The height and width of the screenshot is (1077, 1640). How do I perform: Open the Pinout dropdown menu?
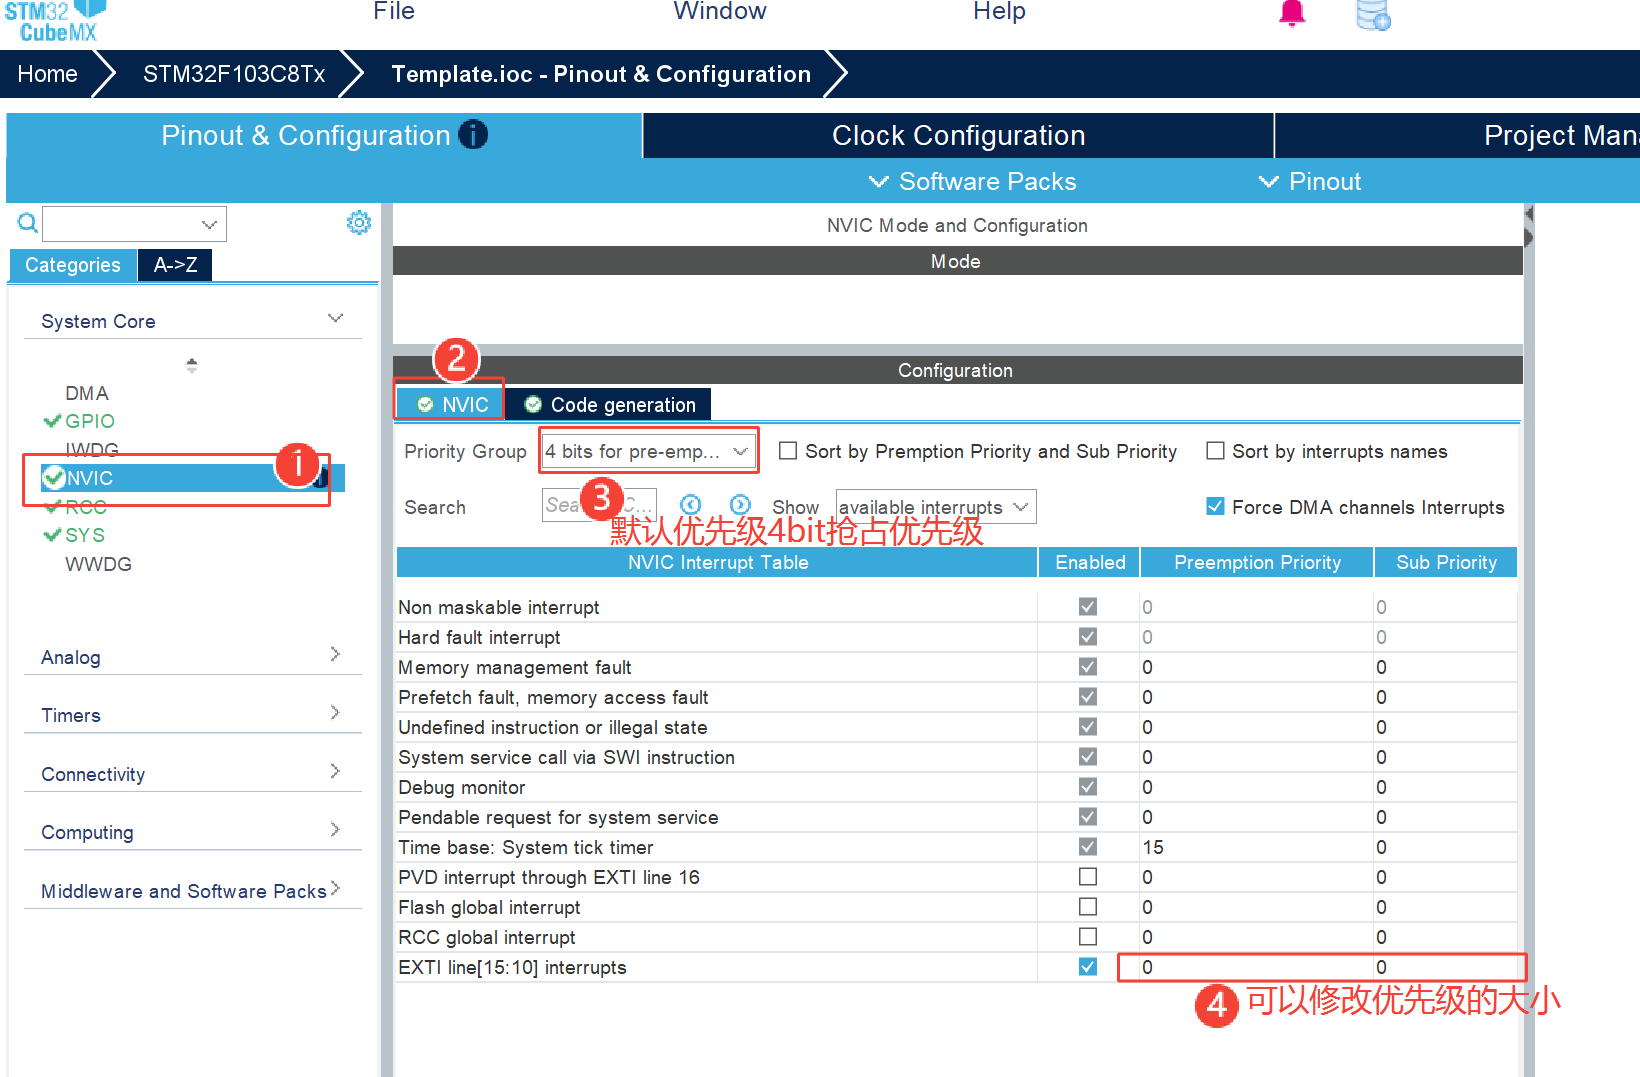(1309, 181)
